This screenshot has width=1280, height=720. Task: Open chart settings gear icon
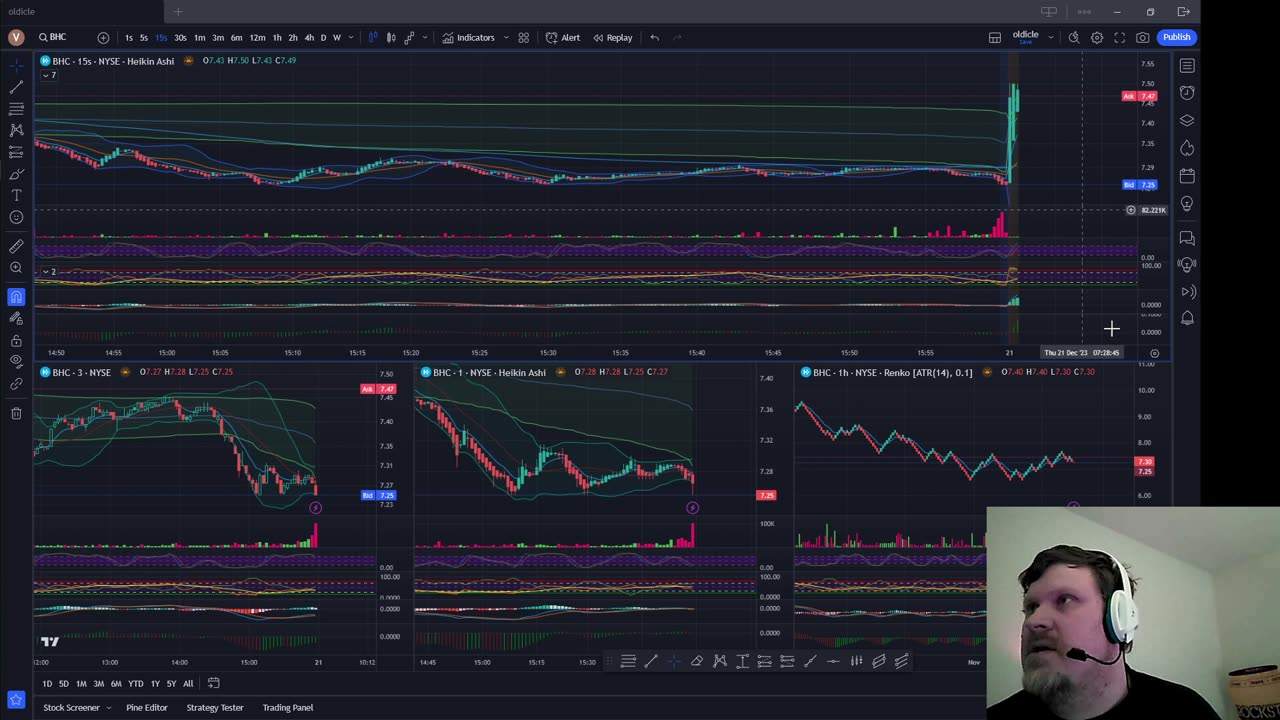click(1097, 37)
